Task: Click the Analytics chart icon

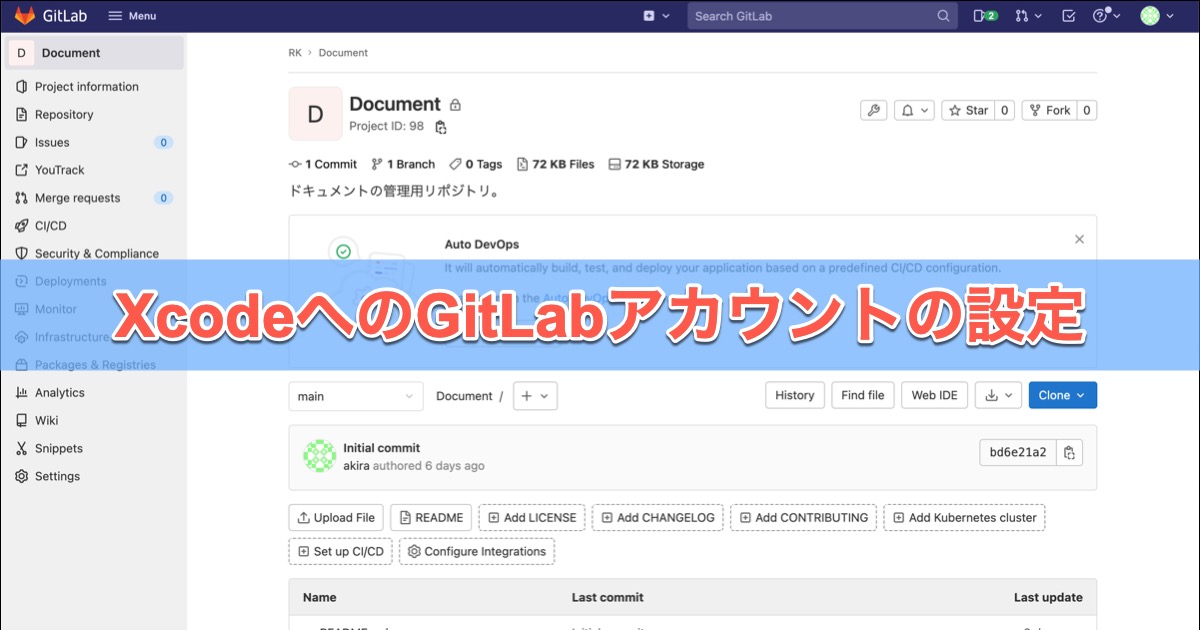Action: click(22, 393)
